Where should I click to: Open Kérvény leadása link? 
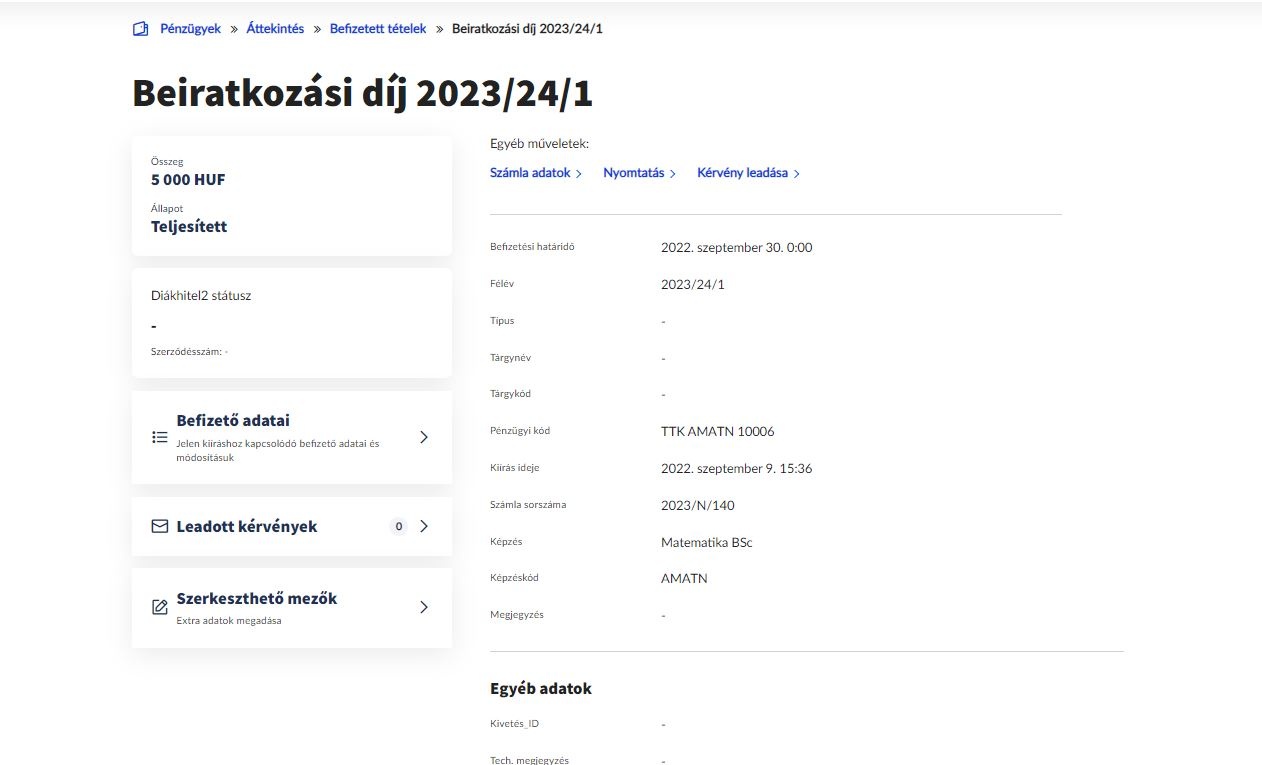tap(749, 173)
